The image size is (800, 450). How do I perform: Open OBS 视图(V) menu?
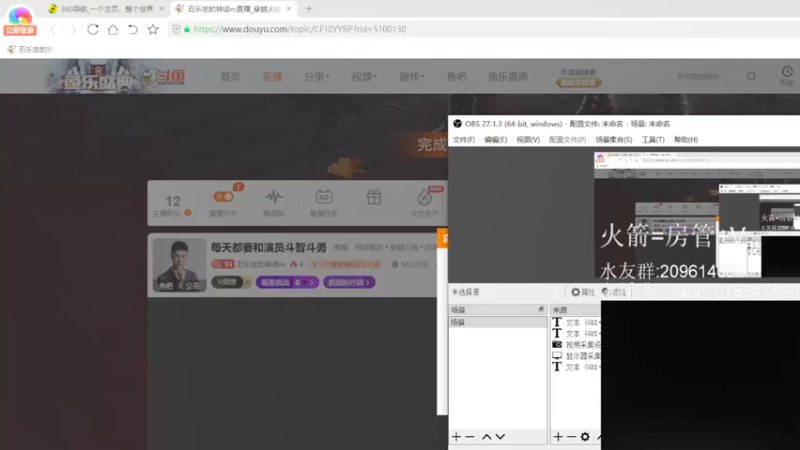pyautogui.click(x=528, y=140)
